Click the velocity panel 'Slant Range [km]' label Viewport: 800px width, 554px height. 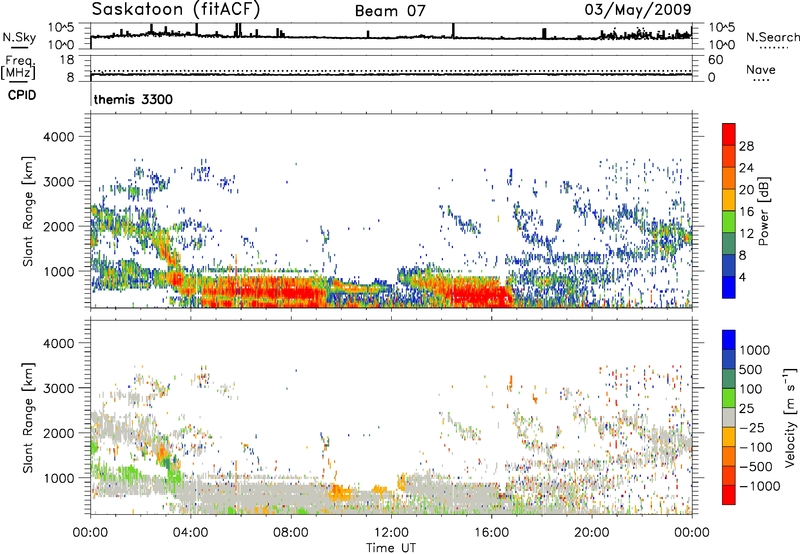28,417
